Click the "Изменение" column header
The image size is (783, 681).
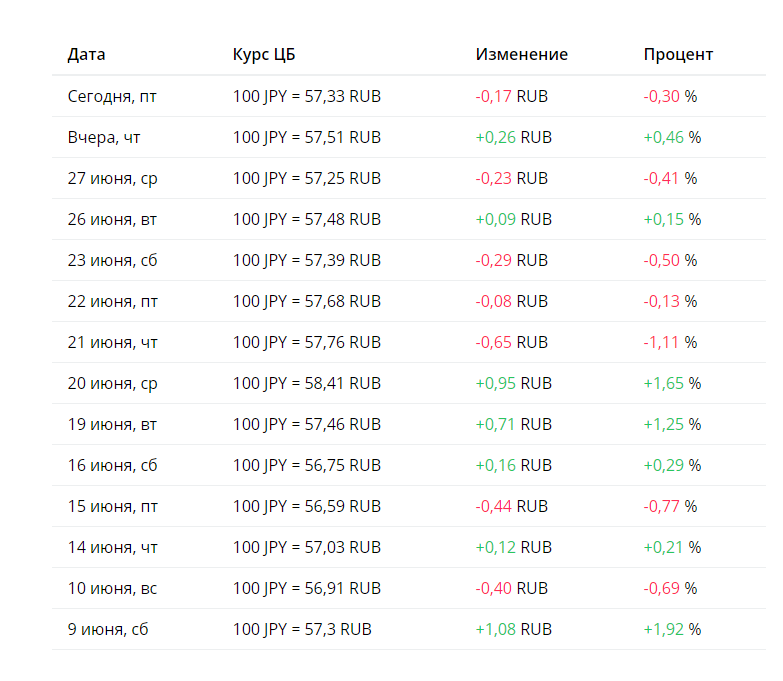tap(521, 55)
